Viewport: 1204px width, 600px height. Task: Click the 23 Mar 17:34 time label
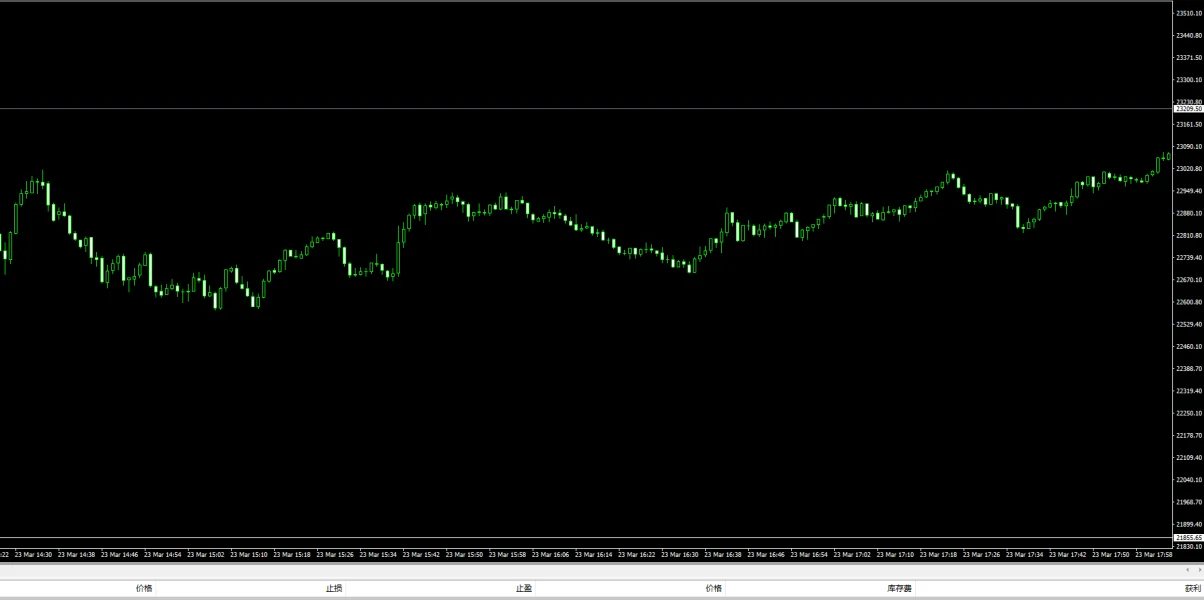coord(1024,554)
